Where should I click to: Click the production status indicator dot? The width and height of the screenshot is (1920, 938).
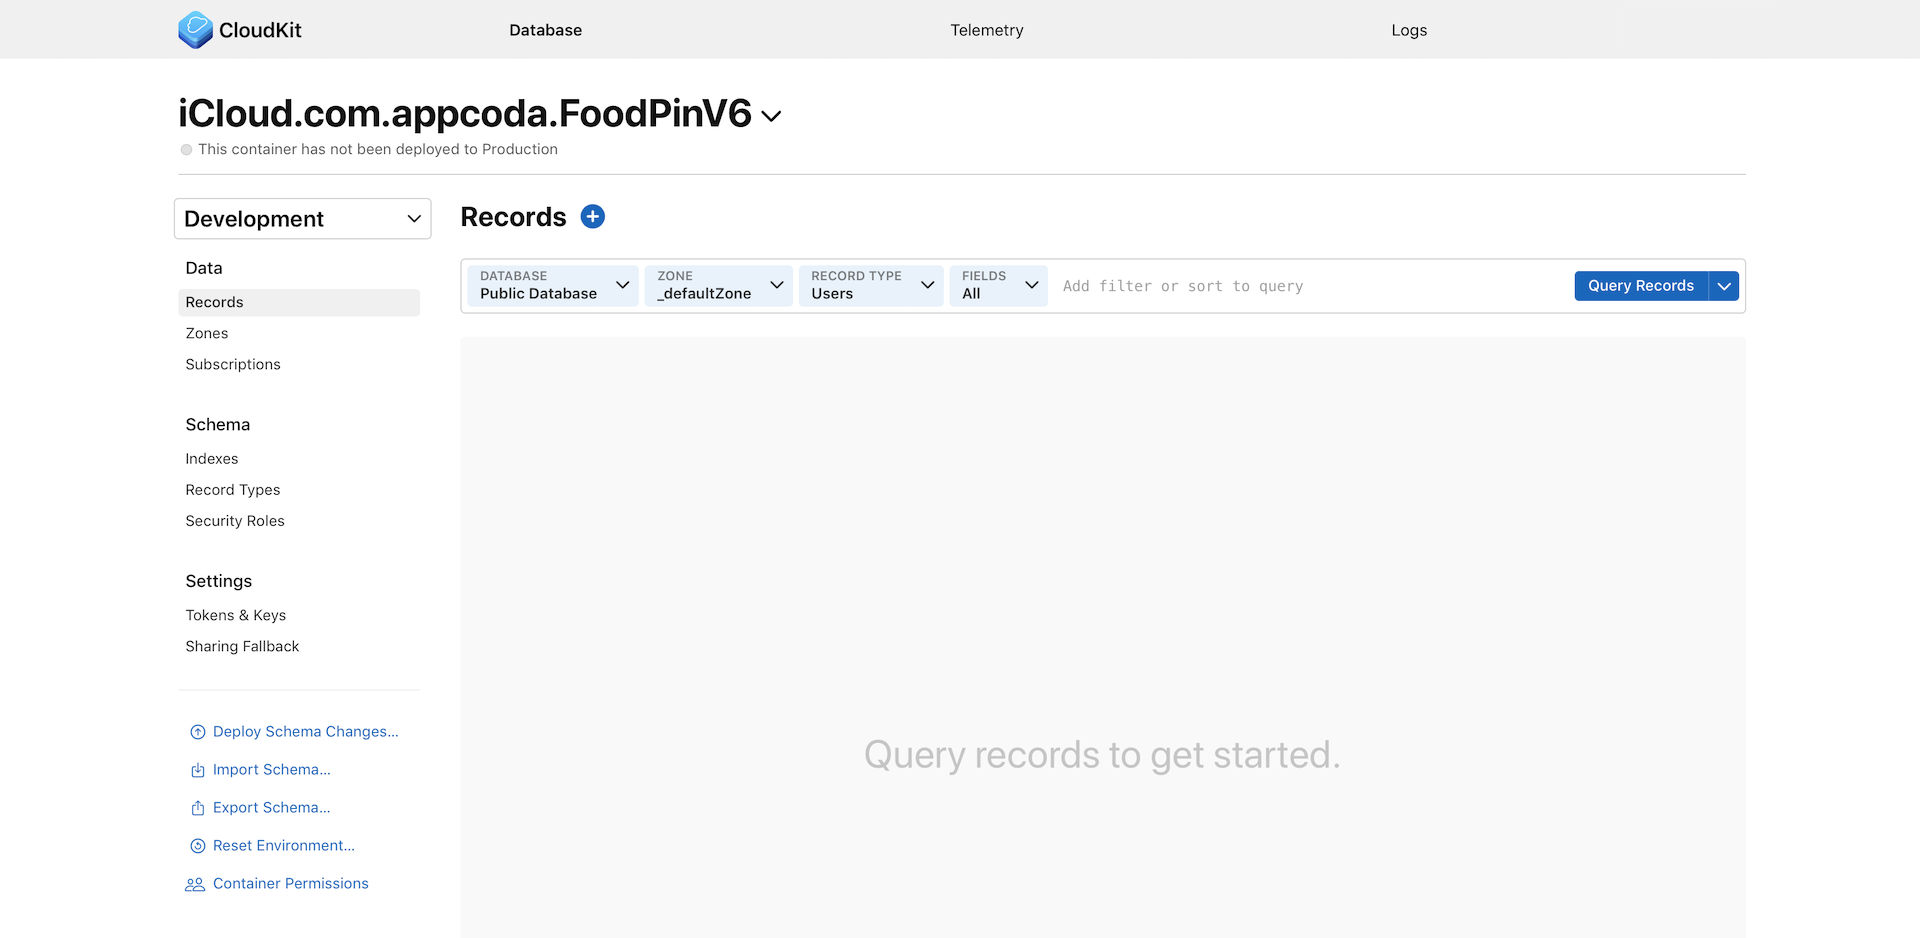tap(186, 149)
